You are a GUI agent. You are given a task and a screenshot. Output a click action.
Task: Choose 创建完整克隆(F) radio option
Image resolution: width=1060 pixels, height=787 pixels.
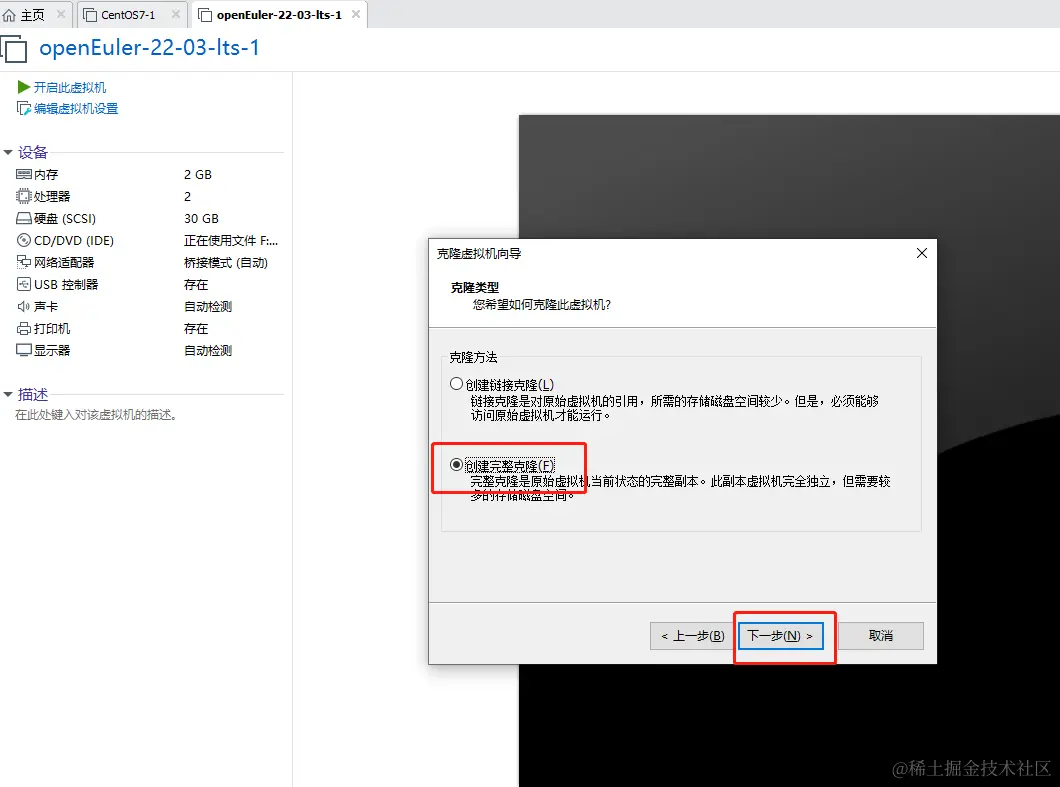(x=456, y=464)
